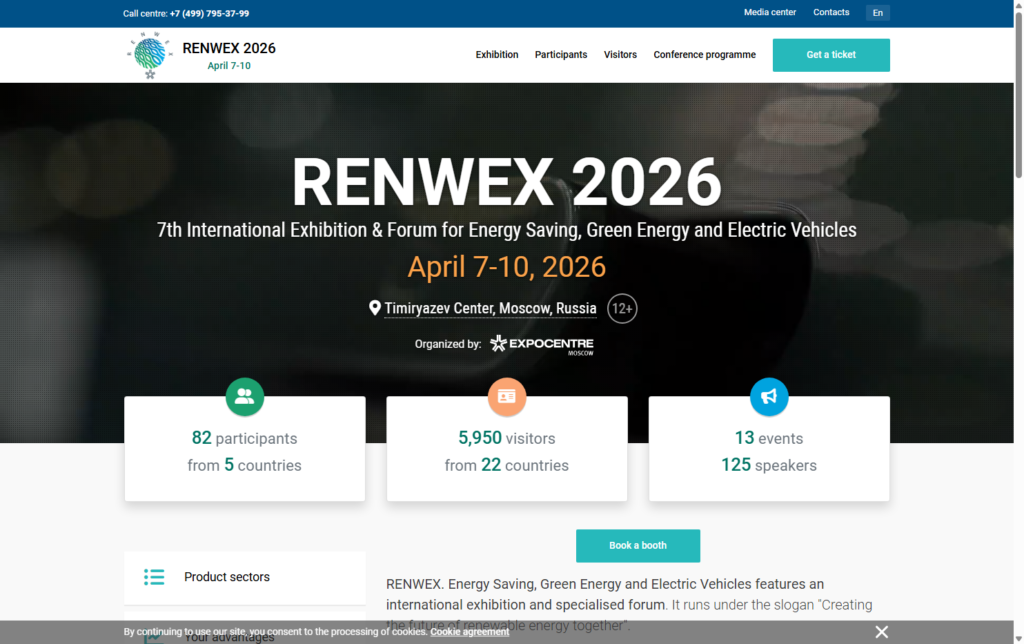
Task: Click the EXPOCENTRE organizer logo
Action: click(541, 344)
